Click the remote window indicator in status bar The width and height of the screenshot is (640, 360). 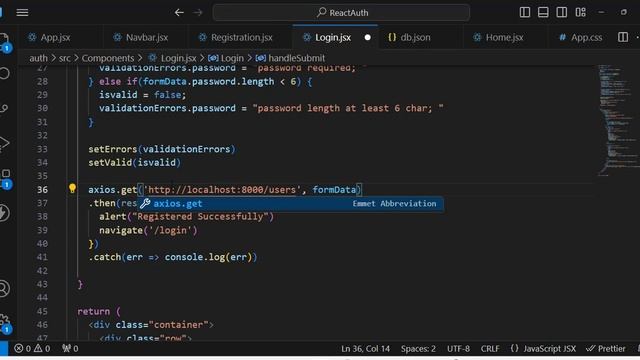click(4, 349)
